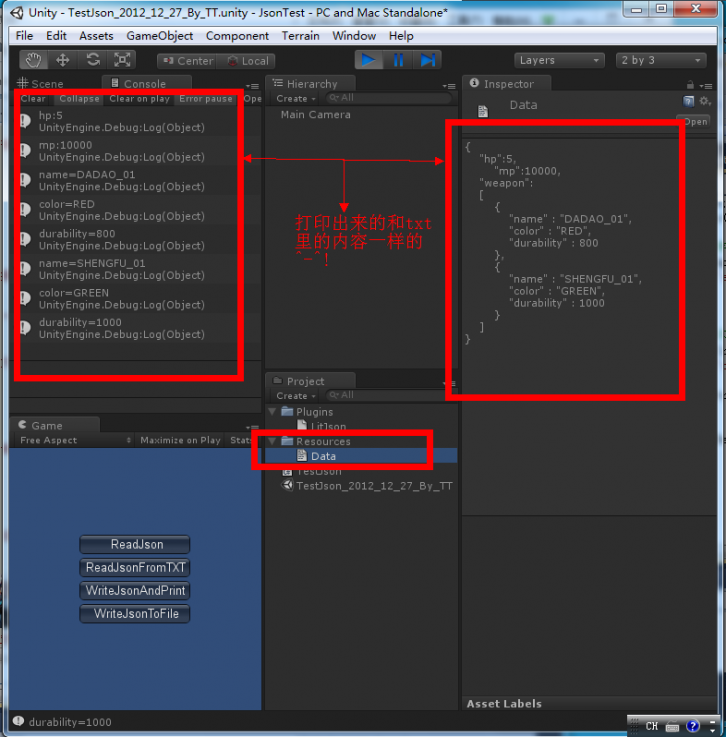Toggle the Inspector lock icon
The height and width of the screenshot is (737, 726).
click(x=690, y=85)
